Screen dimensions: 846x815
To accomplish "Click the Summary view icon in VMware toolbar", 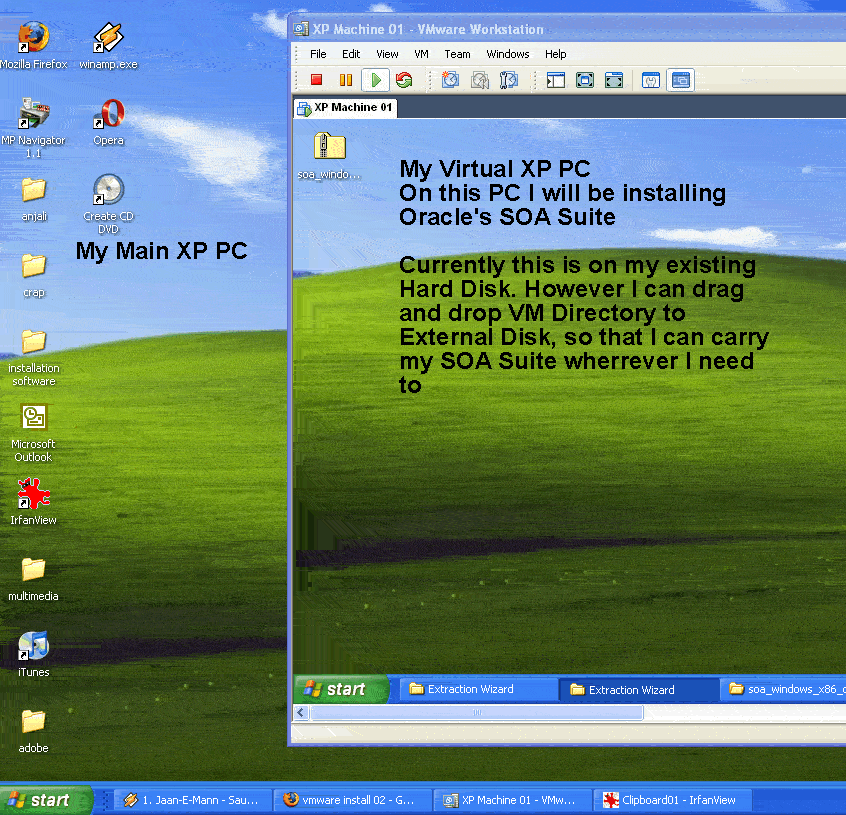I will (651, 80).
